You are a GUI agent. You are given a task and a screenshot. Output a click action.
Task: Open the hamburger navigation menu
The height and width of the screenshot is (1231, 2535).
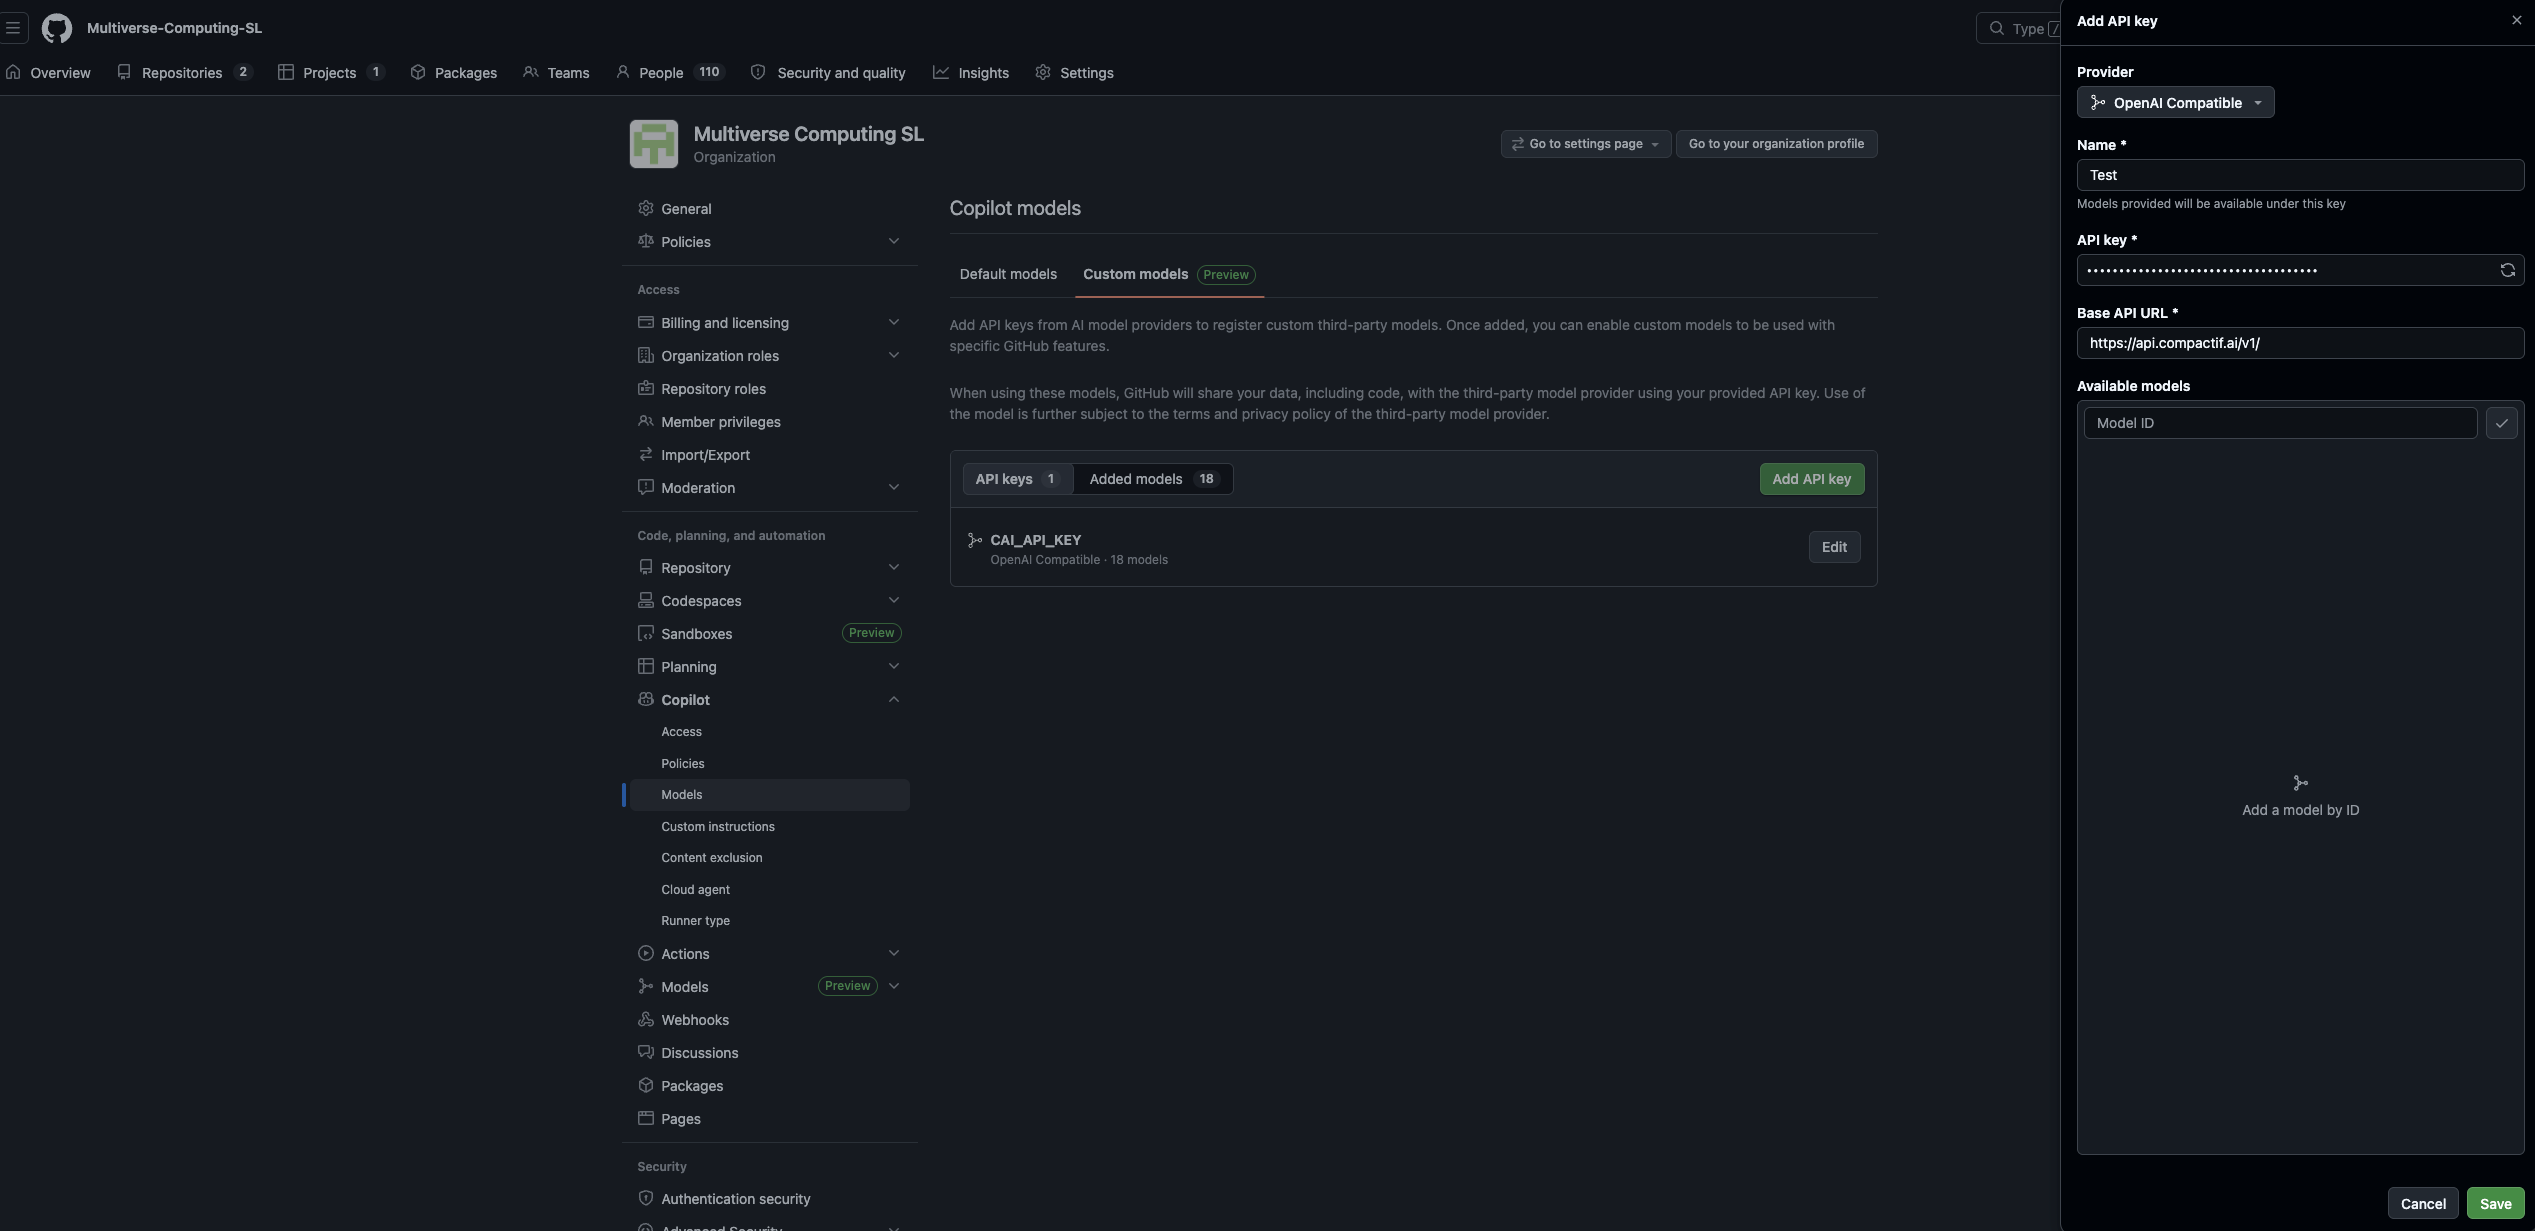coord(13,28)
